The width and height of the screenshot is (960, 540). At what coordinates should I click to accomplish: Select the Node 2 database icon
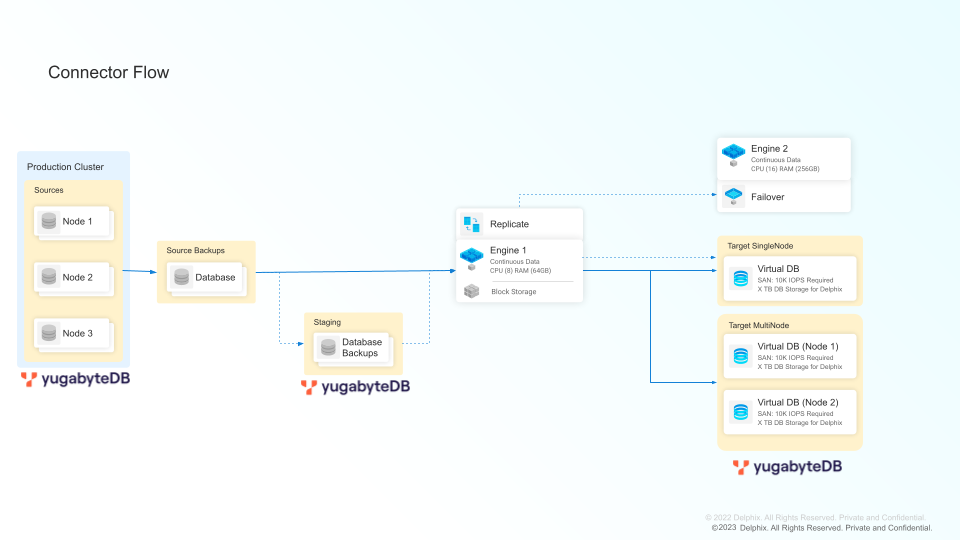(x=48, y=277)
